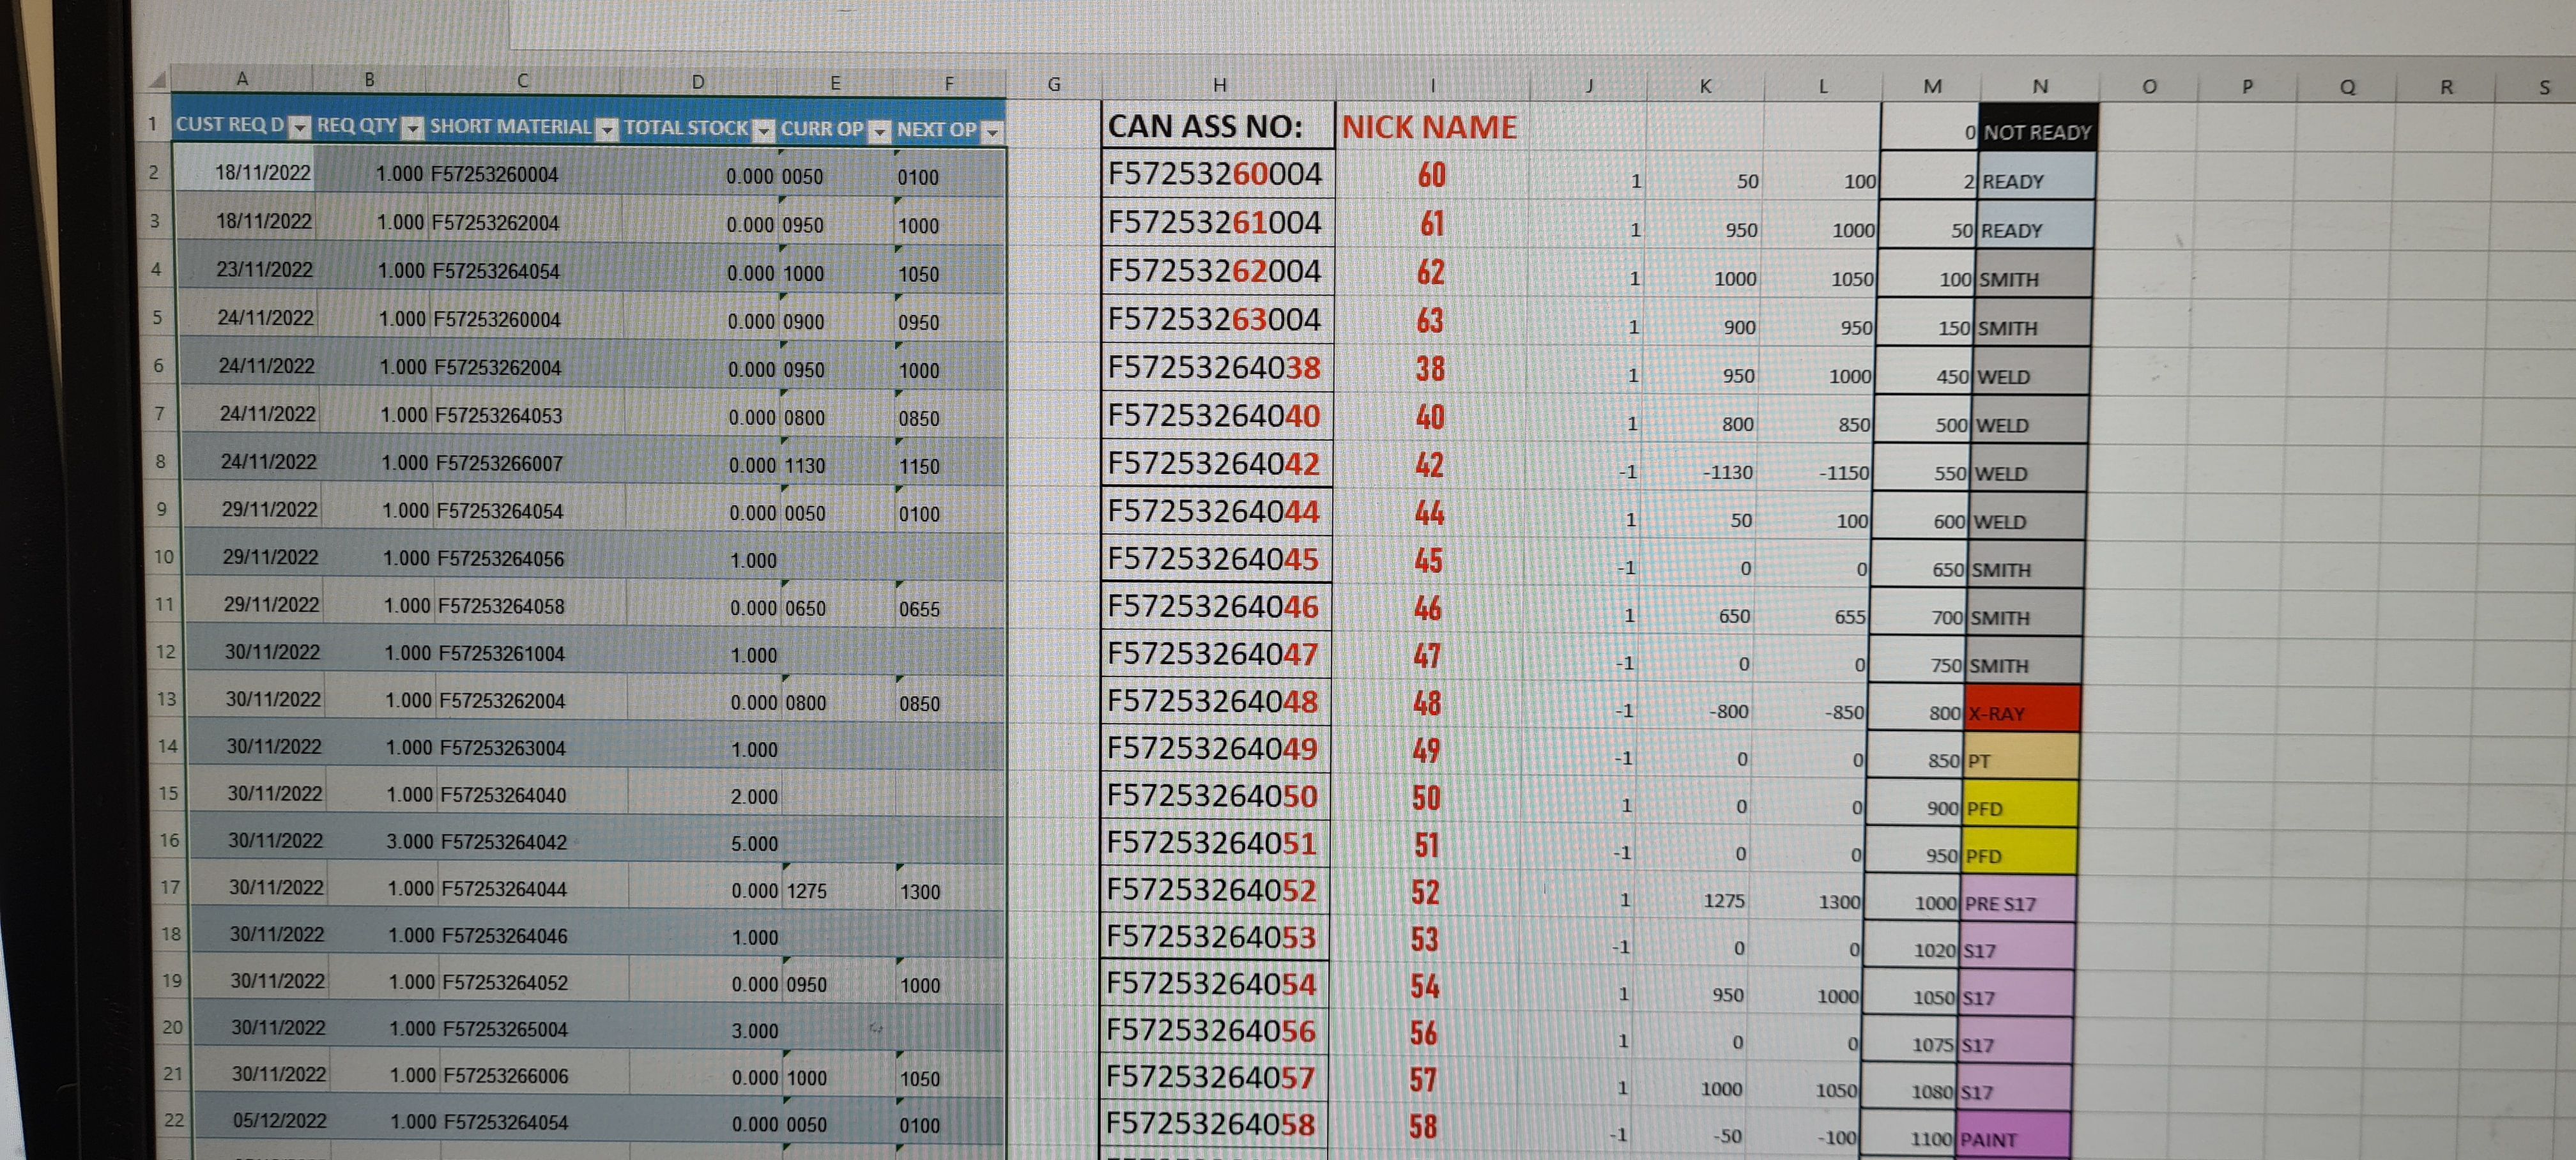Viewport: 2576px width, 1160px height.
Task: Click the NICK NAME header cell
Action: tap(1429, 127)
